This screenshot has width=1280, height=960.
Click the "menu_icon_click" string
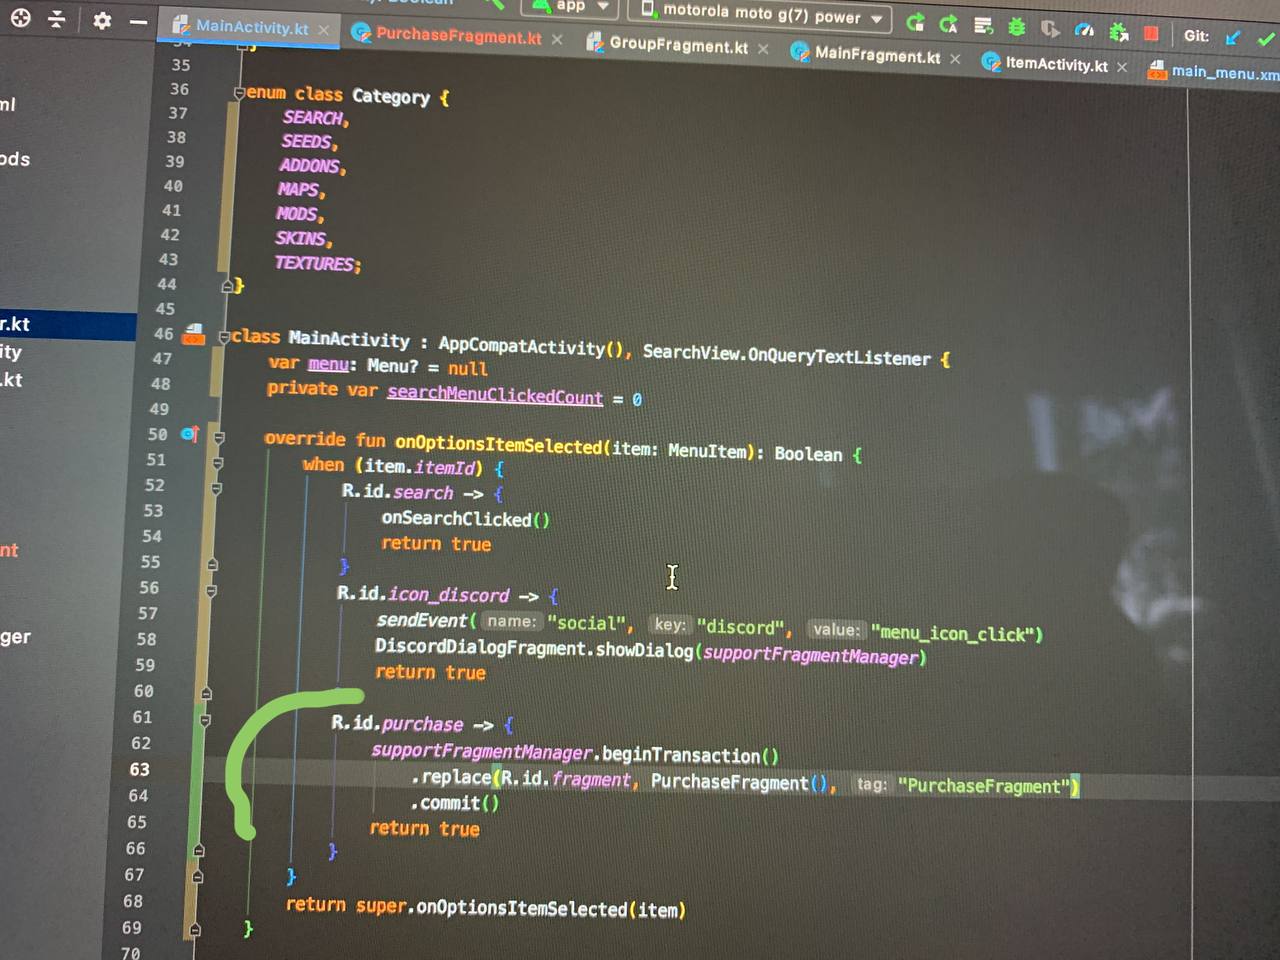(x=954, y=633)
